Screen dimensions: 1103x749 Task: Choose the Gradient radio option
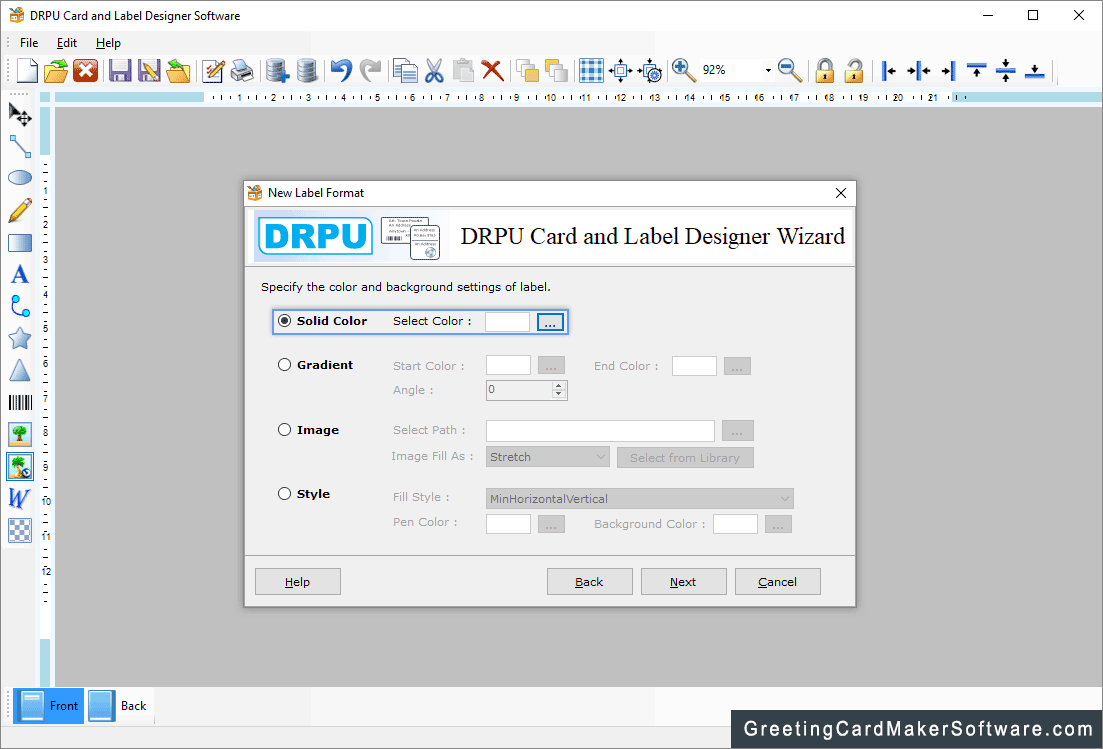[x=284, y=364]
